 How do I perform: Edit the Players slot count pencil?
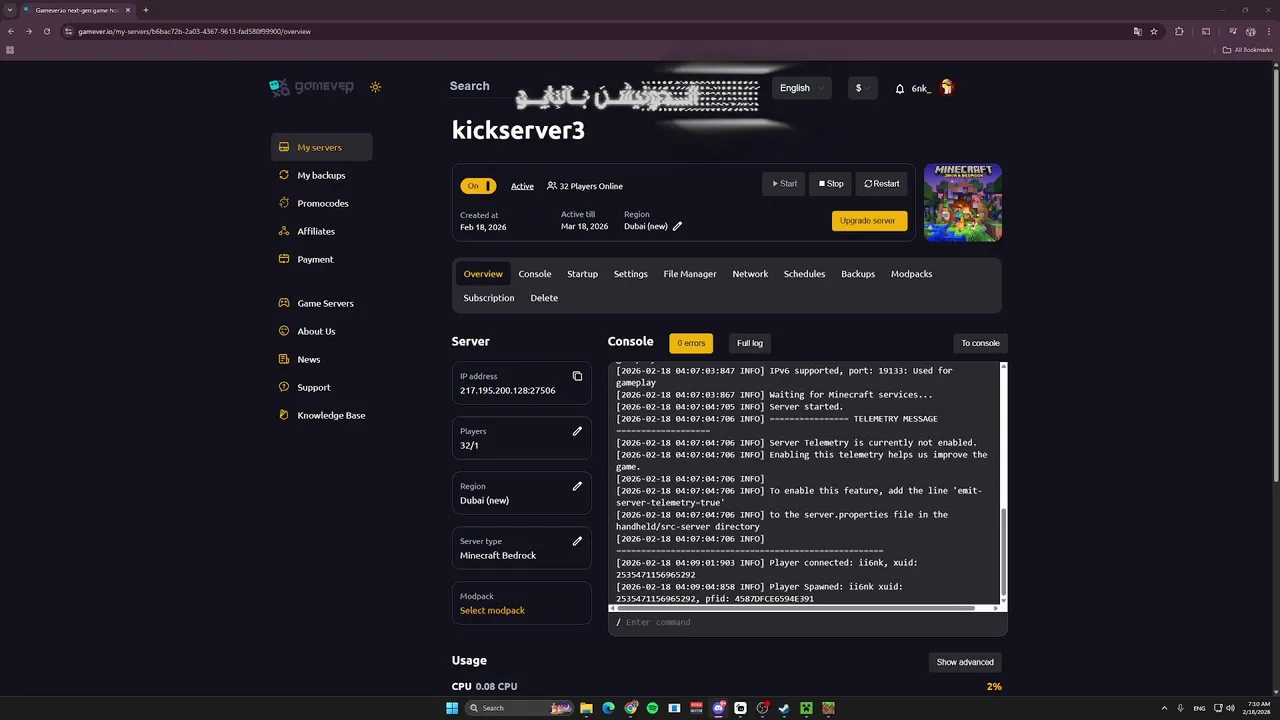click(x=577, y=431)
